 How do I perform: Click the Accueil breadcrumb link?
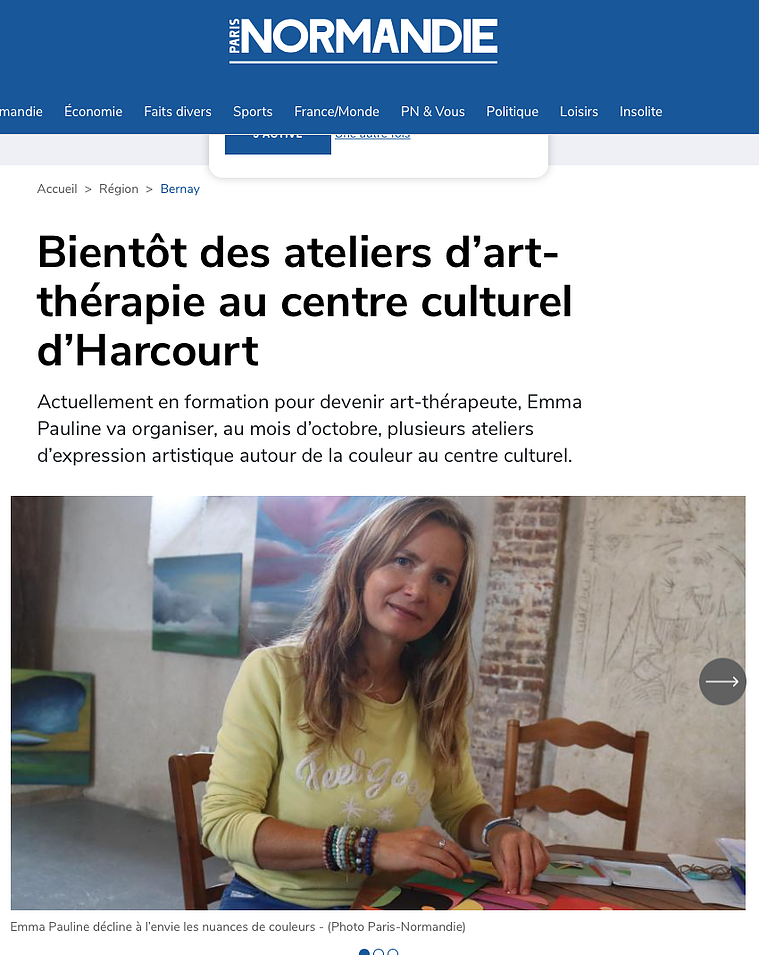click(x=57, y=189)
